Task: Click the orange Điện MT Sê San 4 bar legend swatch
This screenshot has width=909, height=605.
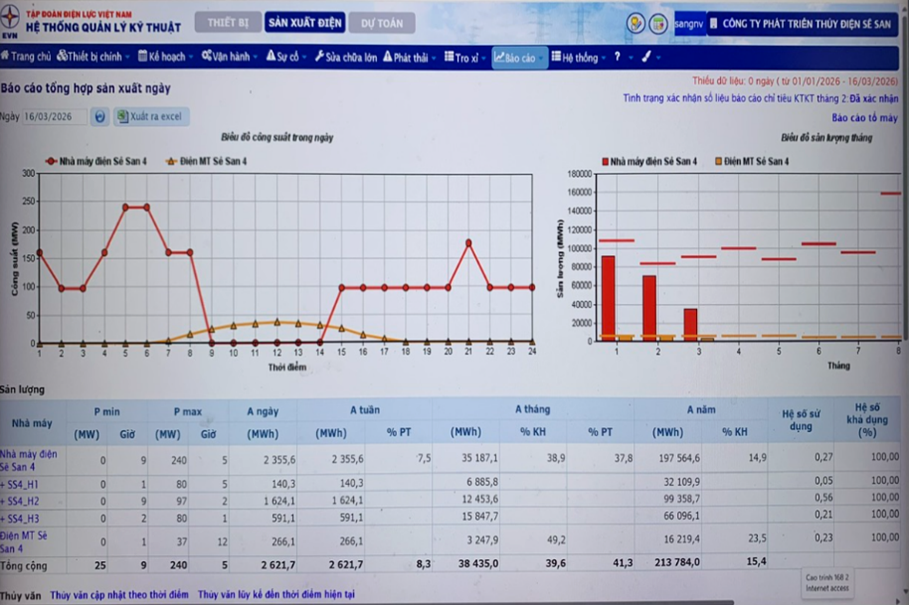Action: (x=718, y=161)
